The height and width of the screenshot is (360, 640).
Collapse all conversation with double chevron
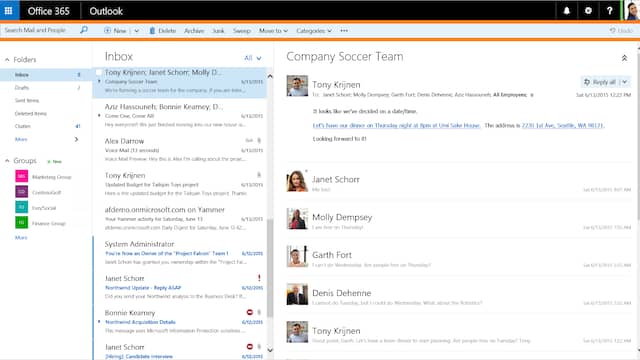624,58
